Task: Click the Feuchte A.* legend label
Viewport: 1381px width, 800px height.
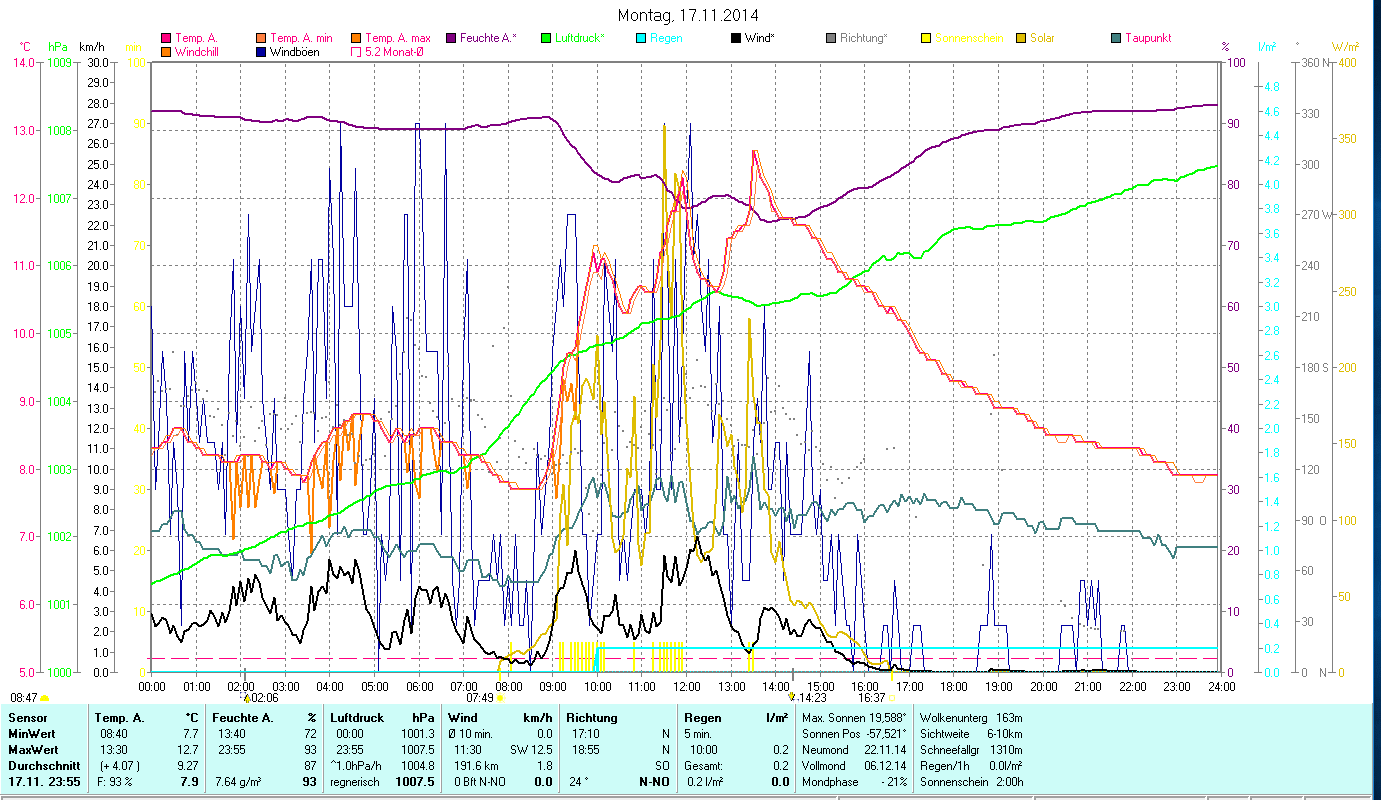Action: [x=489, y=38]
